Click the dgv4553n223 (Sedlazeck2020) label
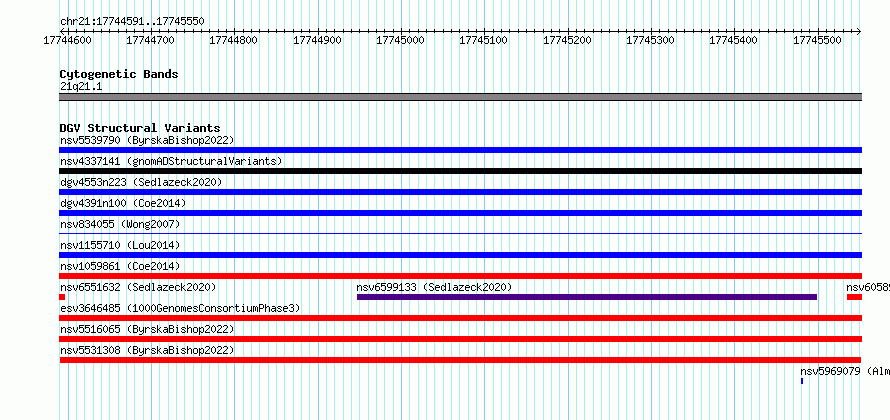This screenshot has width=890, height=420. coord(141,182)
